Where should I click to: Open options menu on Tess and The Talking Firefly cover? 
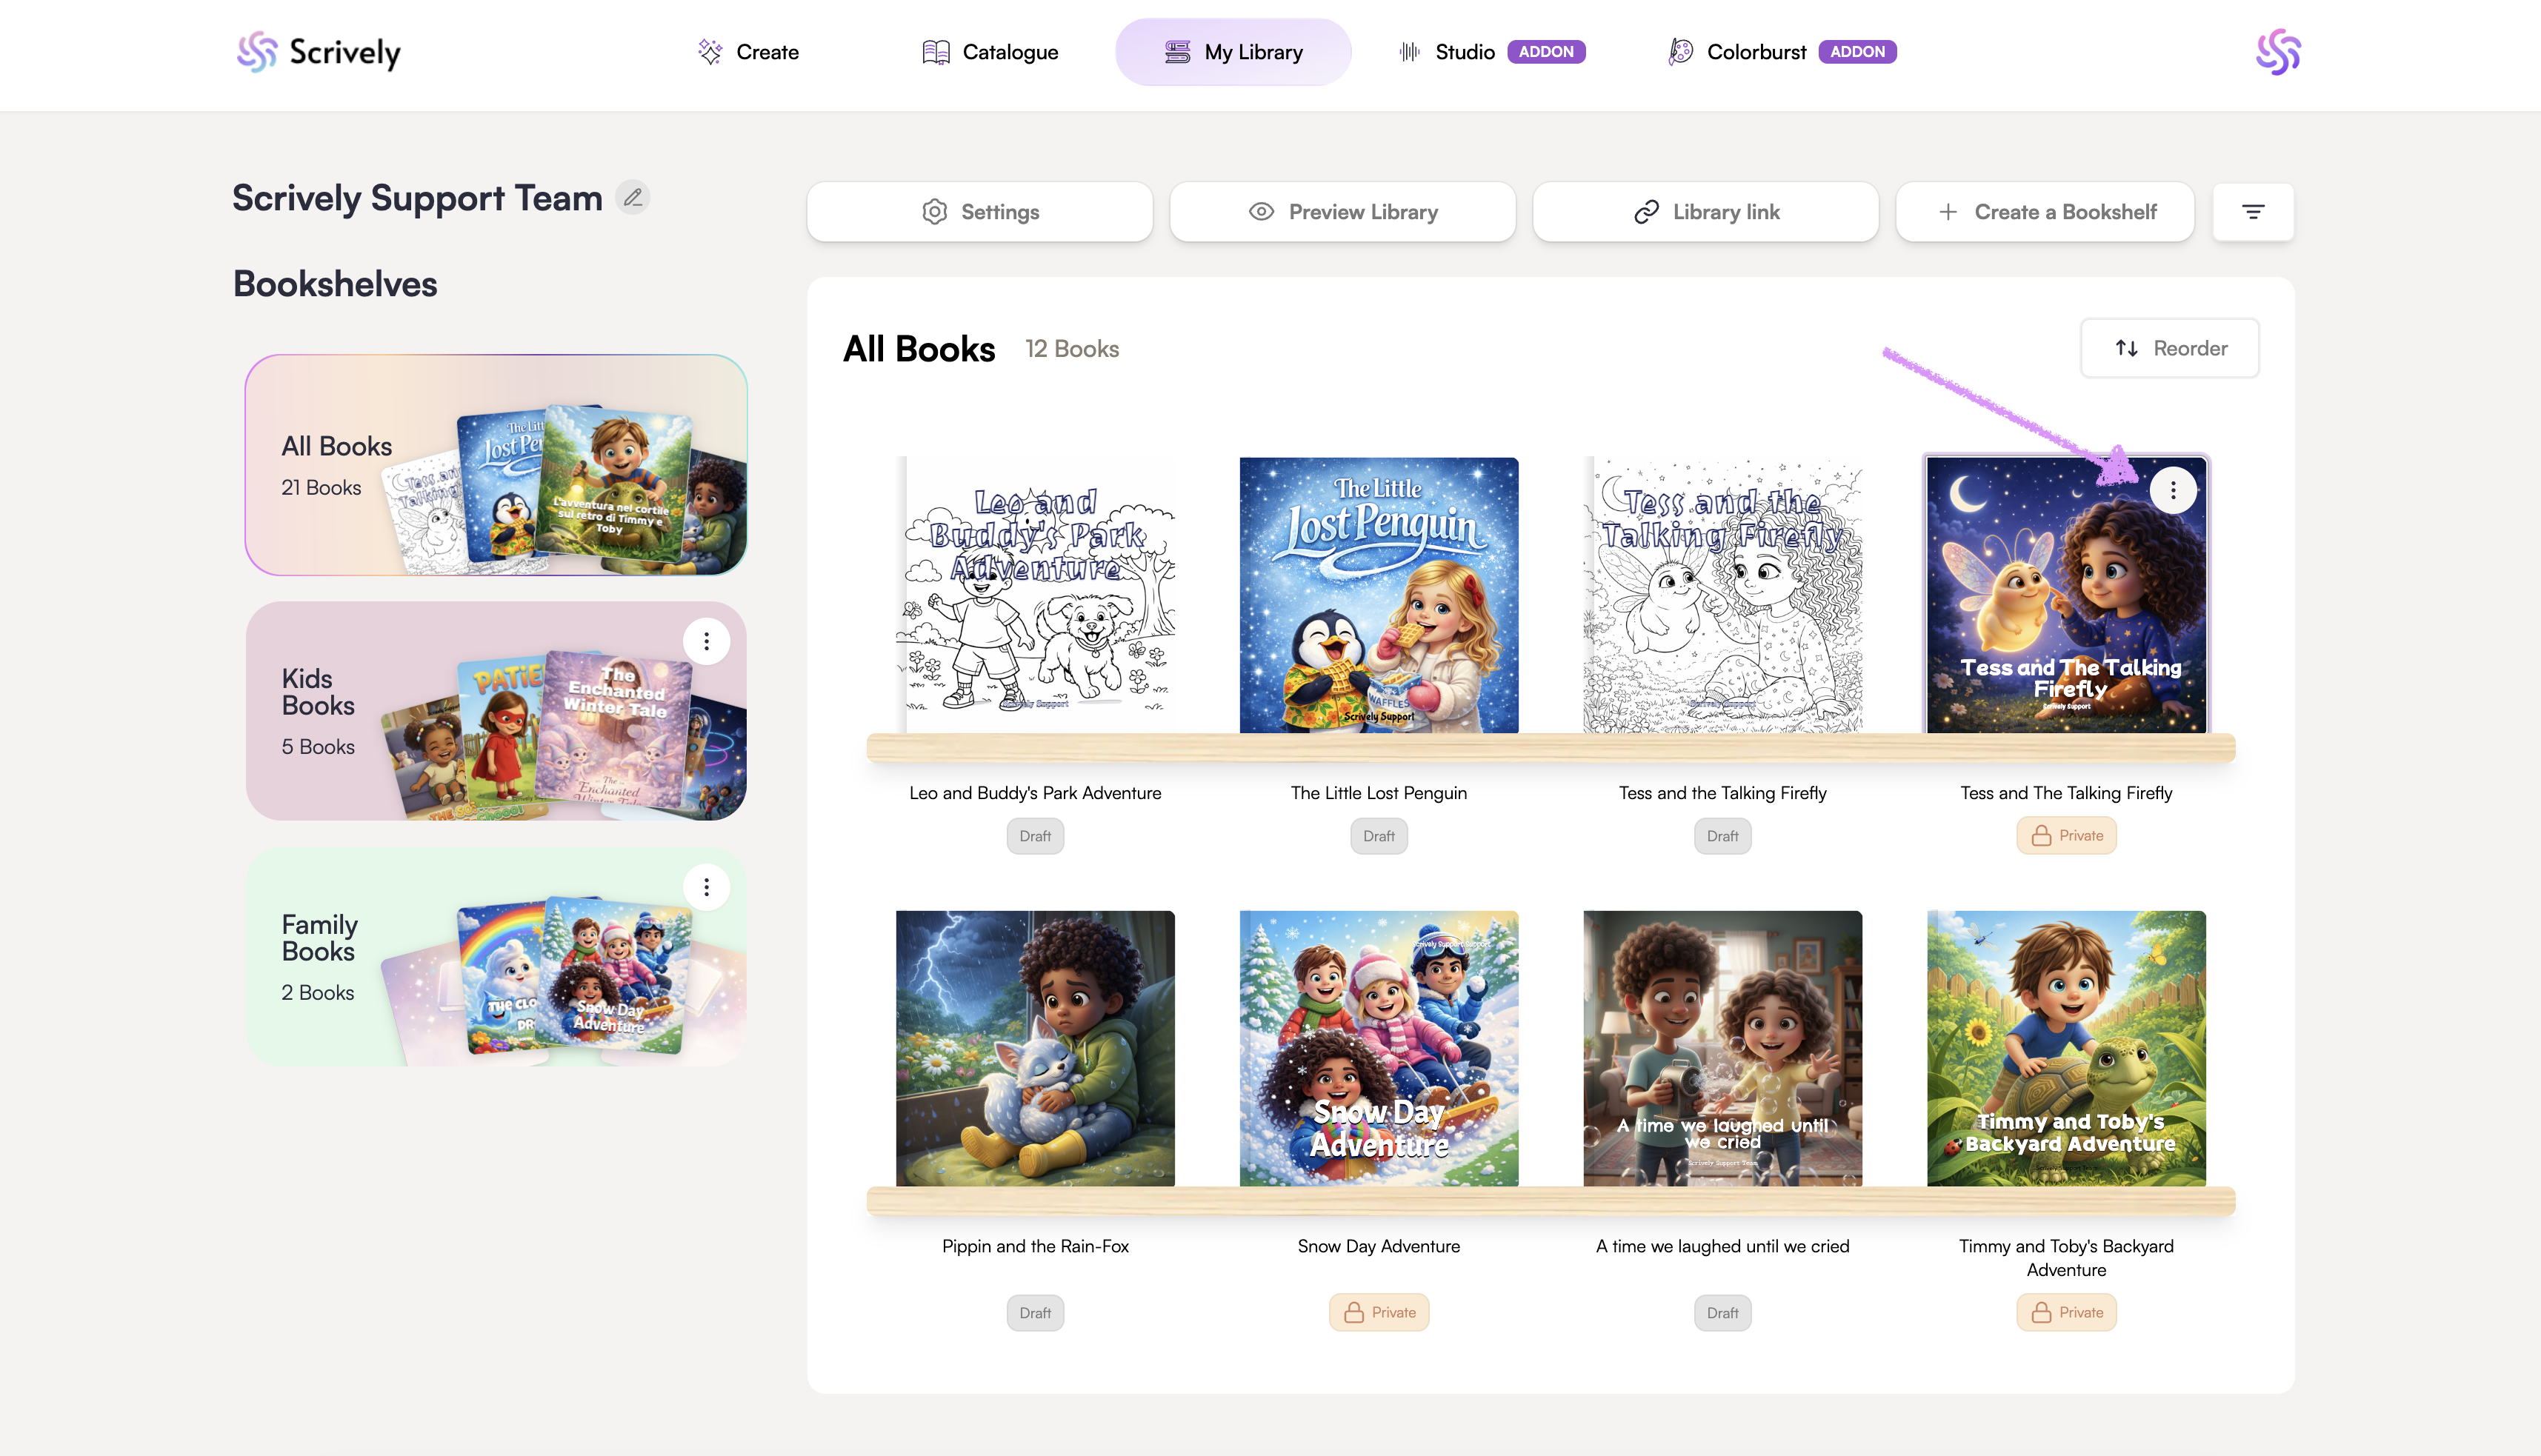[x=2172, y=490]
